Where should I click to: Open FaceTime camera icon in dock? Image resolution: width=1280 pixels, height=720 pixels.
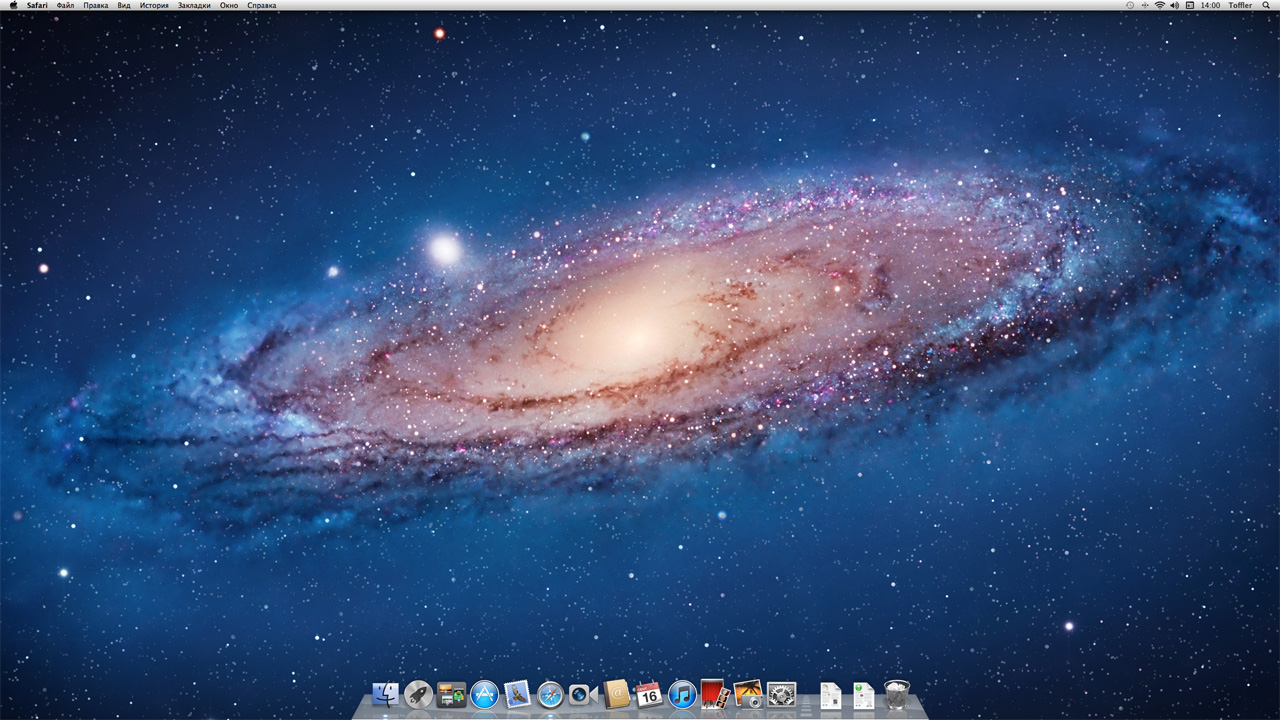(583, 694)
